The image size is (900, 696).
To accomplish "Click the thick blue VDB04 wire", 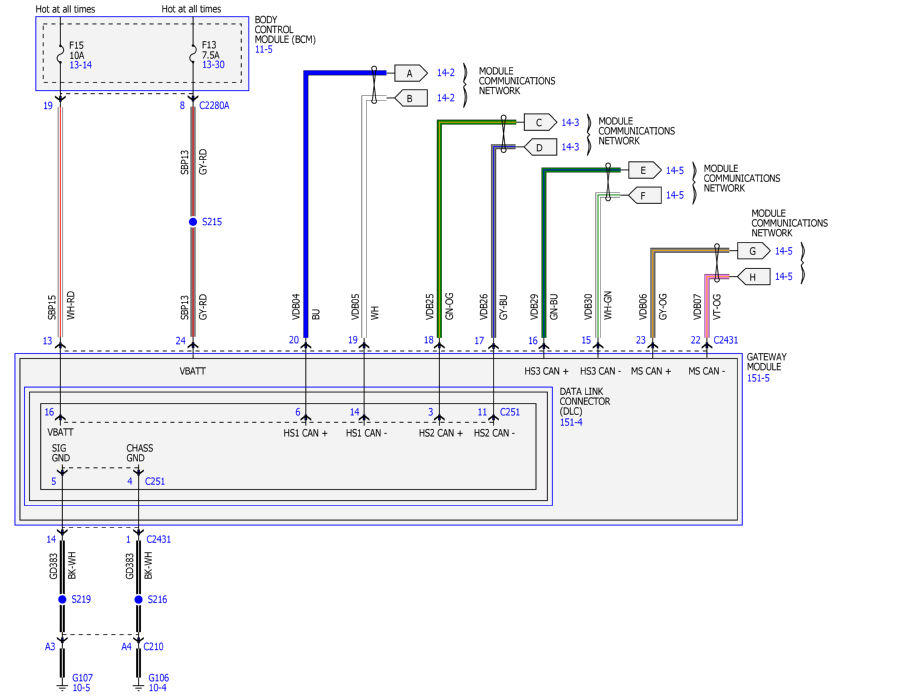I will click(x=304, y=200).
